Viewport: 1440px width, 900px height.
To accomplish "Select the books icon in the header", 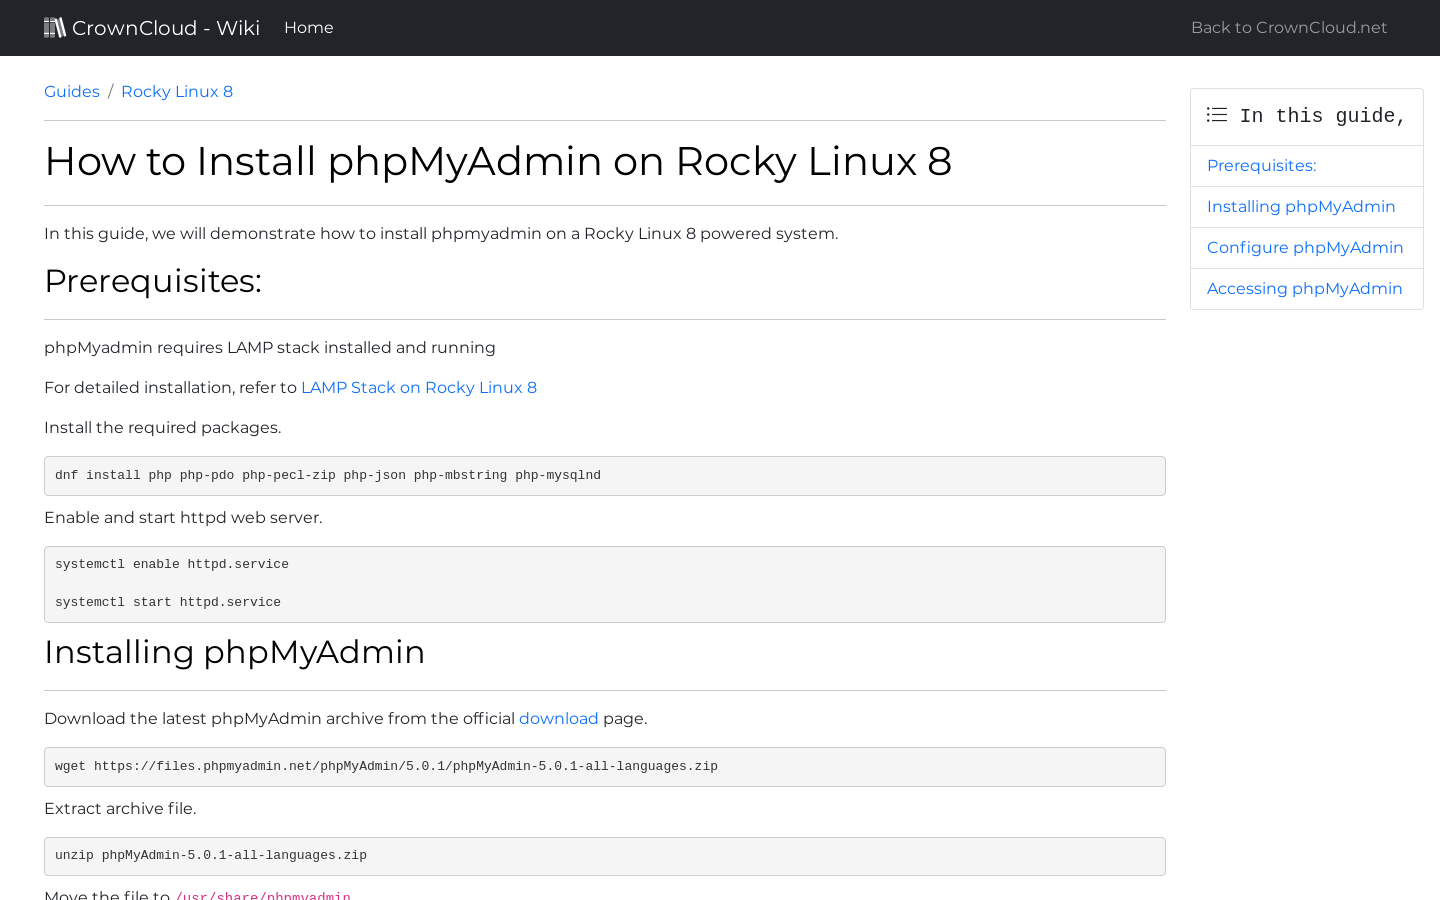I will (x=55, y=27).
